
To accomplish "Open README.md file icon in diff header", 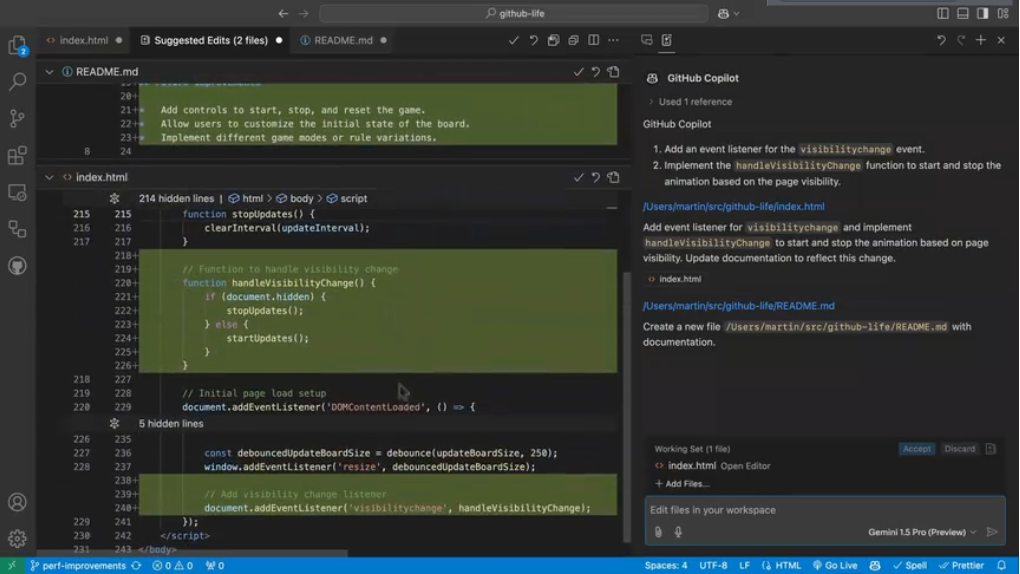I will click(x=613, y=72).
